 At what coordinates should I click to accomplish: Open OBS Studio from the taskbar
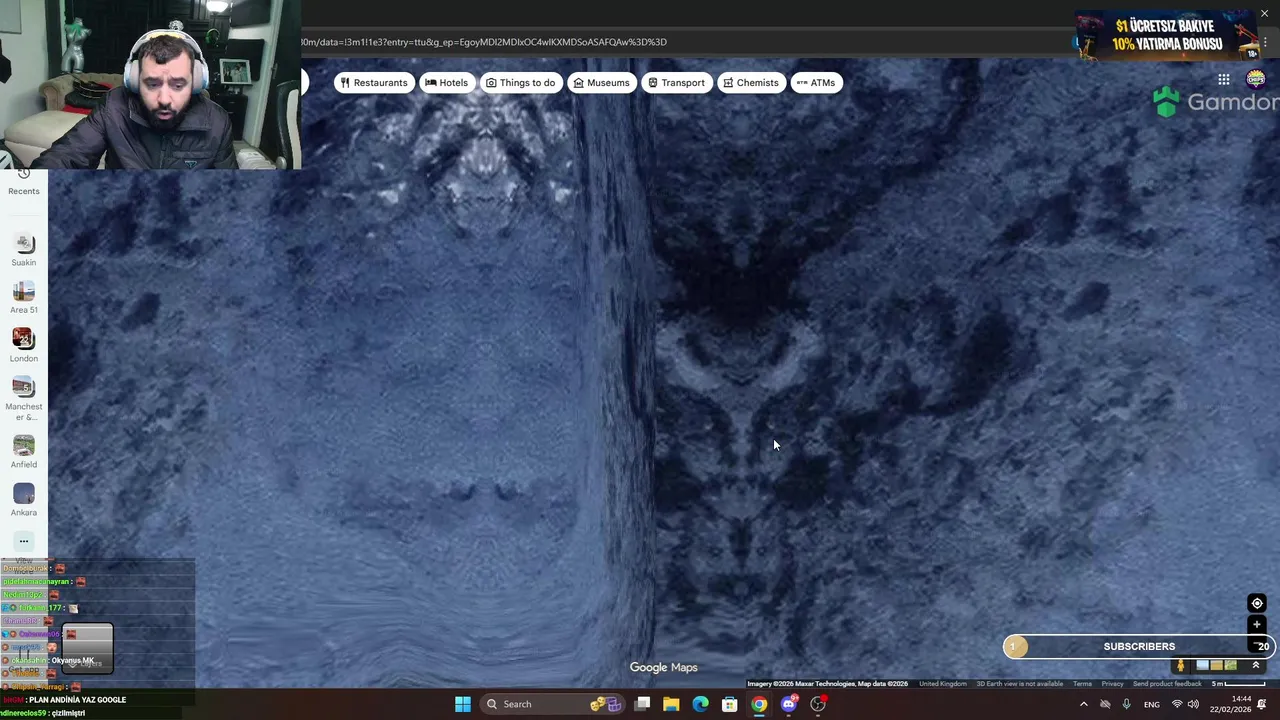(x=818, y=704)
